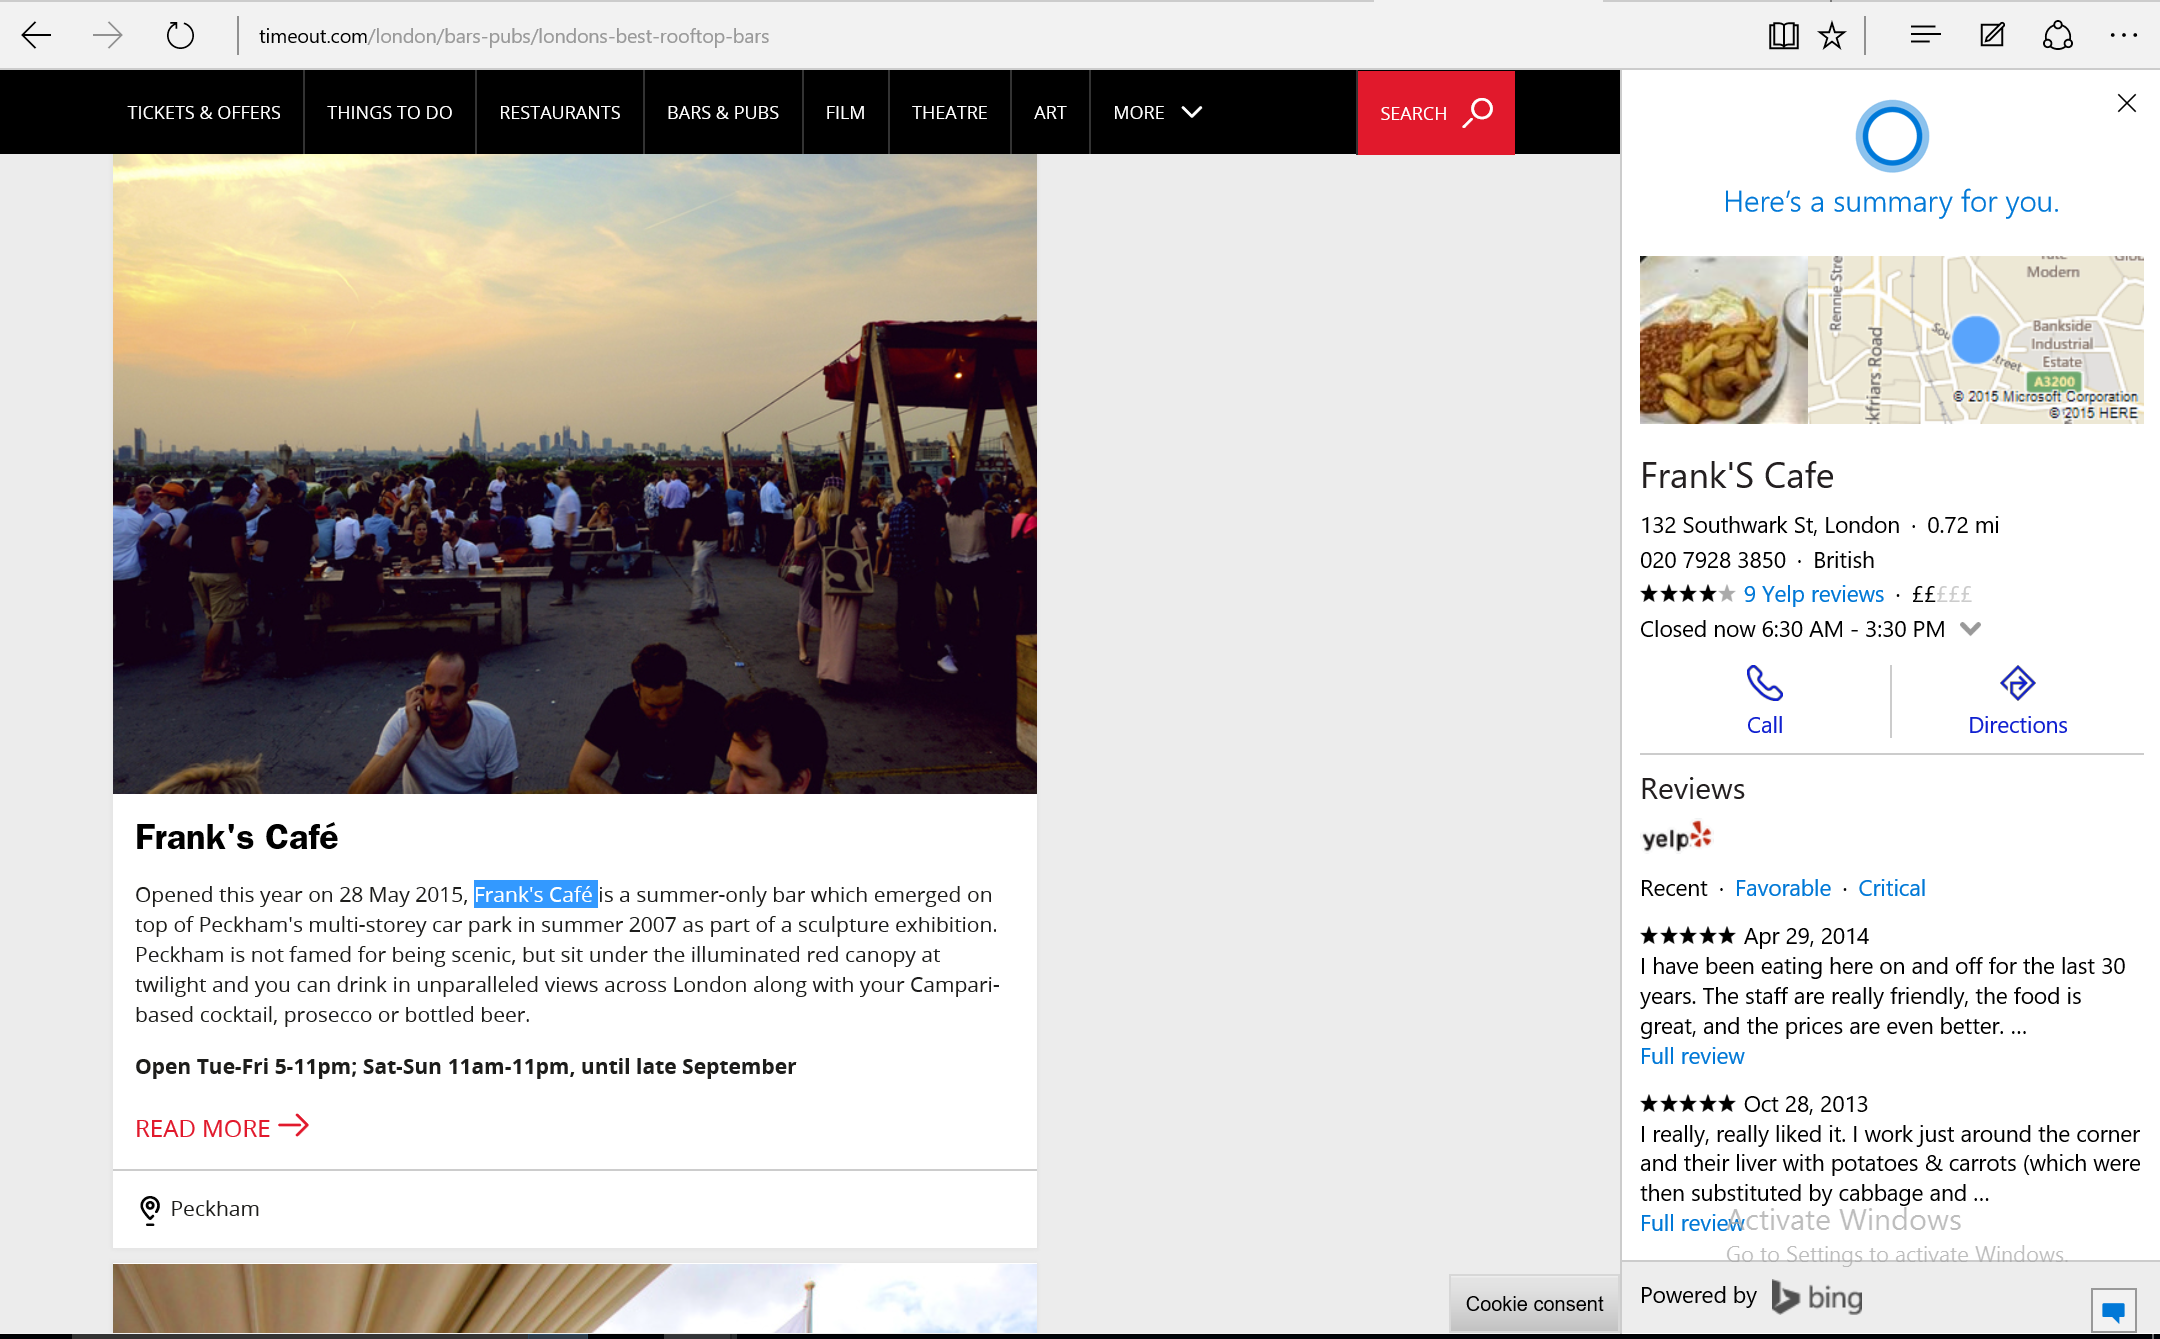
Task: Go to RESTAURANTS section
Action: 560,113
